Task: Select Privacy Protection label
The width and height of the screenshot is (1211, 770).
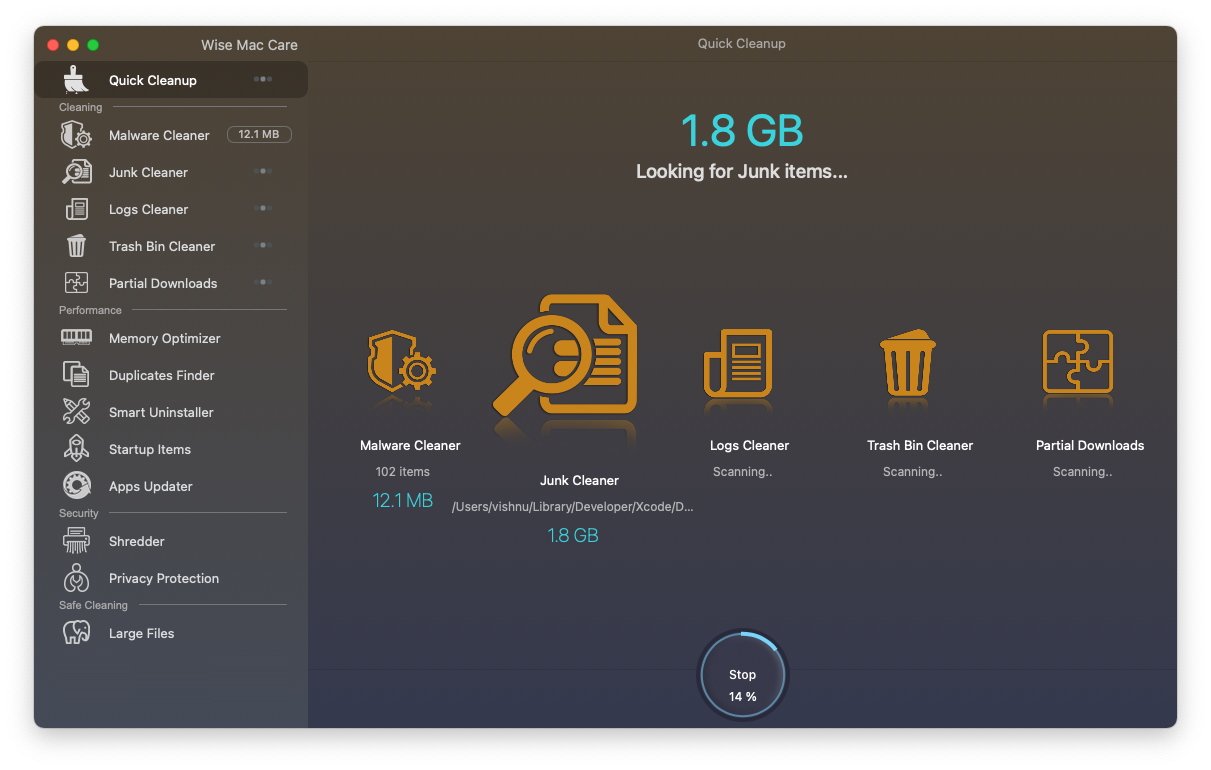Action: coord(164,578)
